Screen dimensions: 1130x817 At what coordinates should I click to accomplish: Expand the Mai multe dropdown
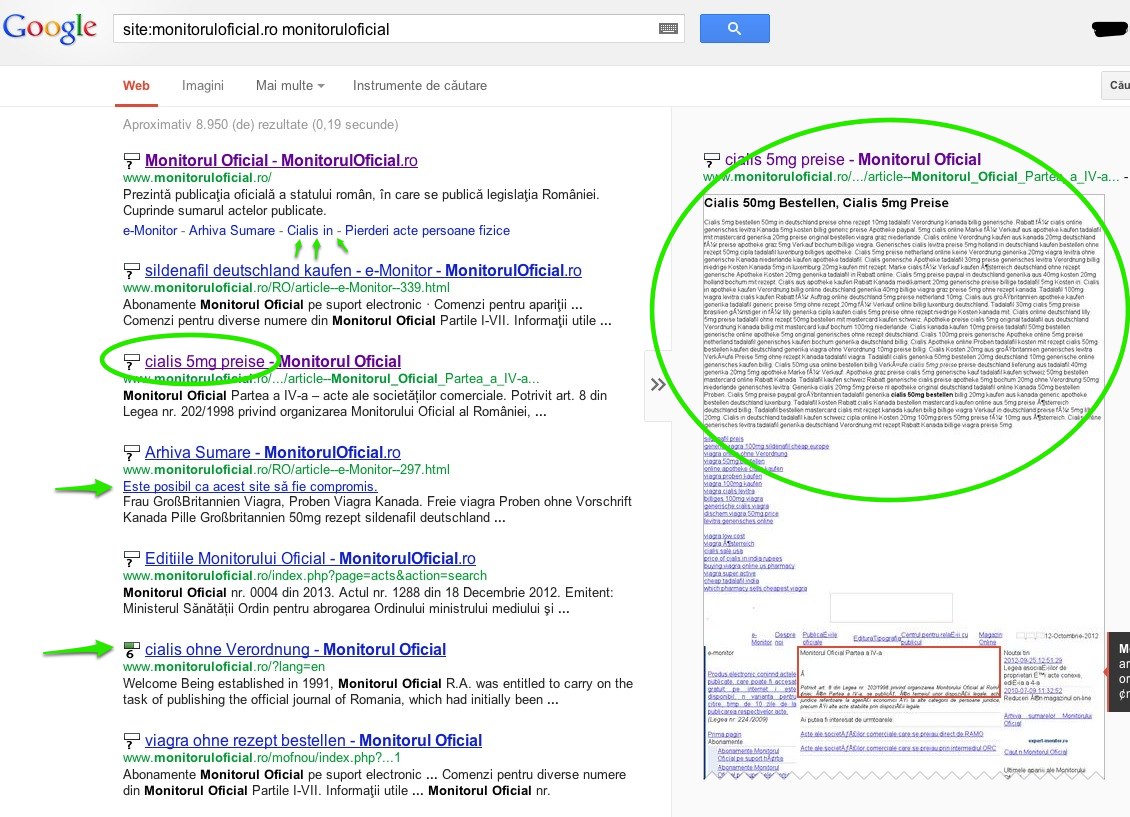click(x=290, y=86)
